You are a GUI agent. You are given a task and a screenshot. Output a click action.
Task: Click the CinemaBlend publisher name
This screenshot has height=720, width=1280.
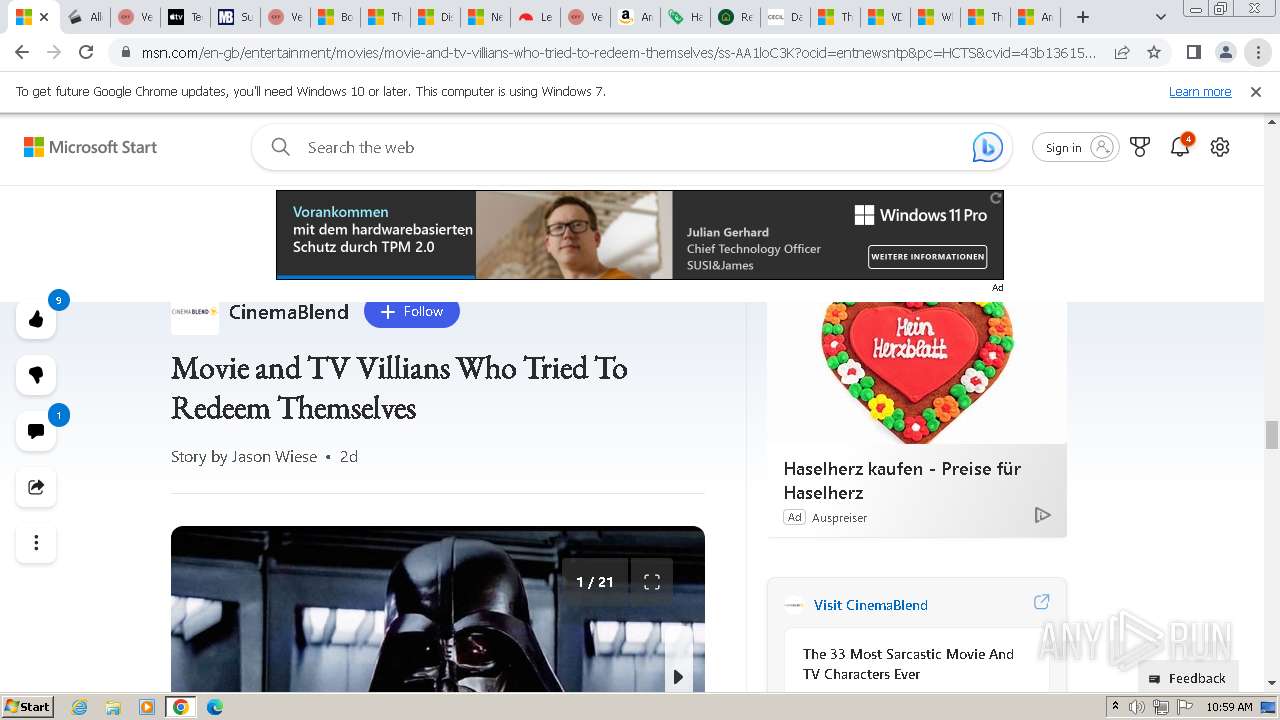pos(289,312)
